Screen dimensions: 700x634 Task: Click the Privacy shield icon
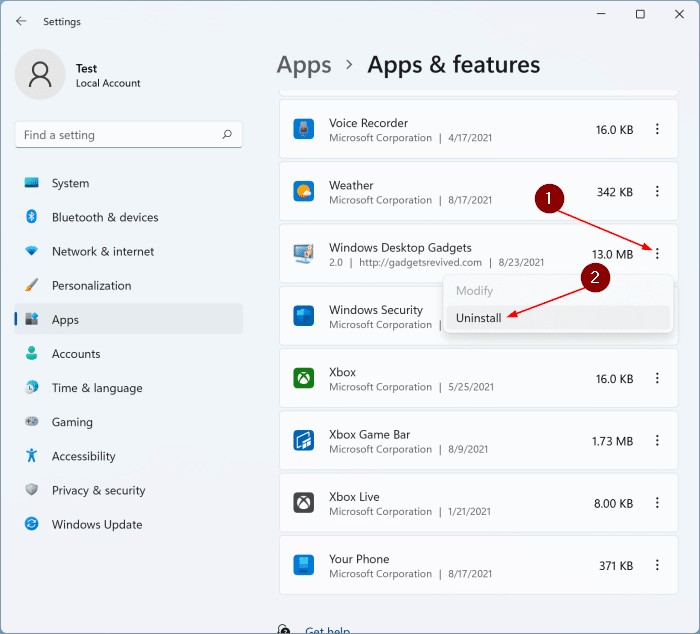coord(32,489)
